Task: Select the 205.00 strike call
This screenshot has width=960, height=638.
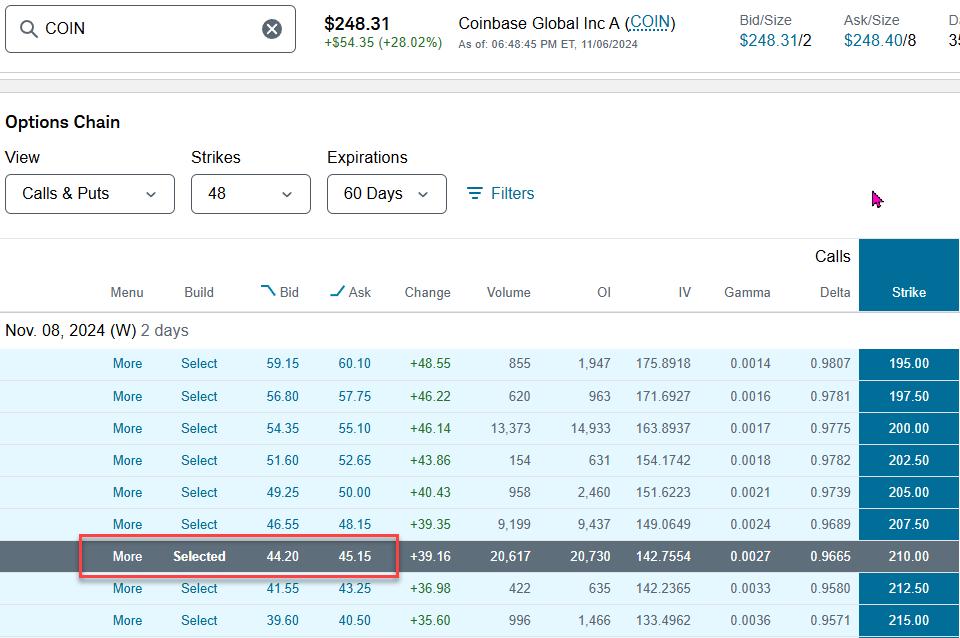Action: (199, 492)
